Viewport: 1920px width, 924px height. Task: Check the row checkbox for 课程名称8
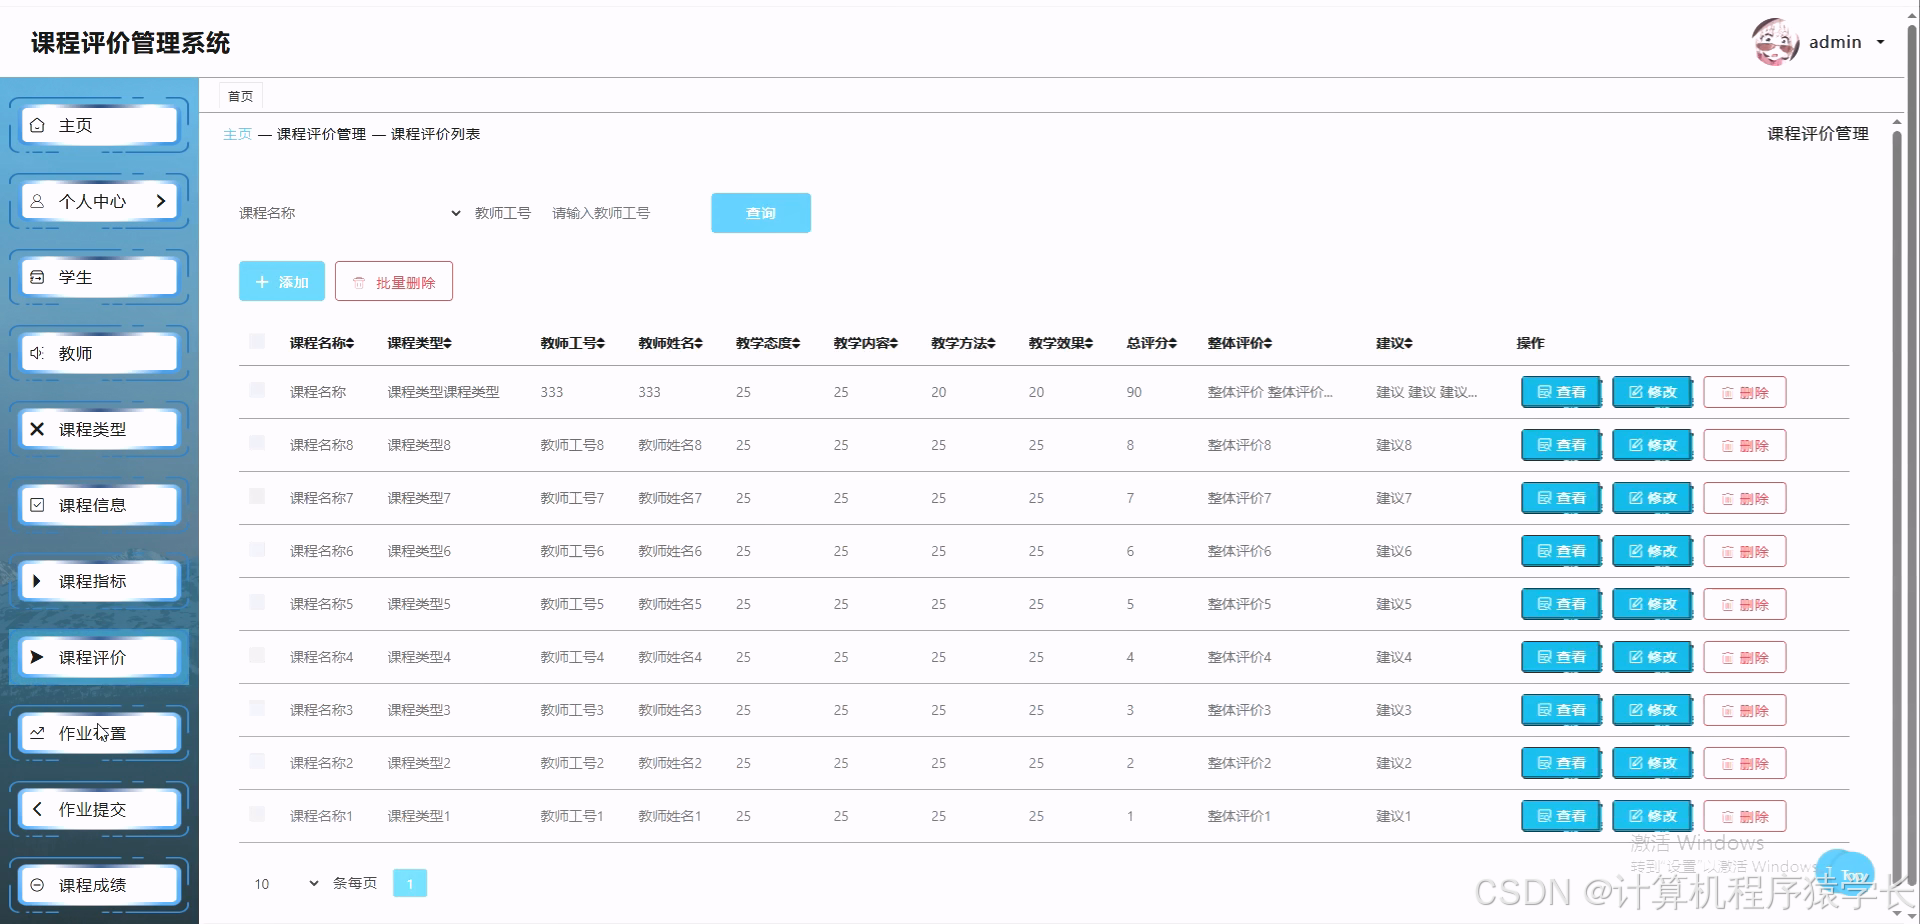257,444
